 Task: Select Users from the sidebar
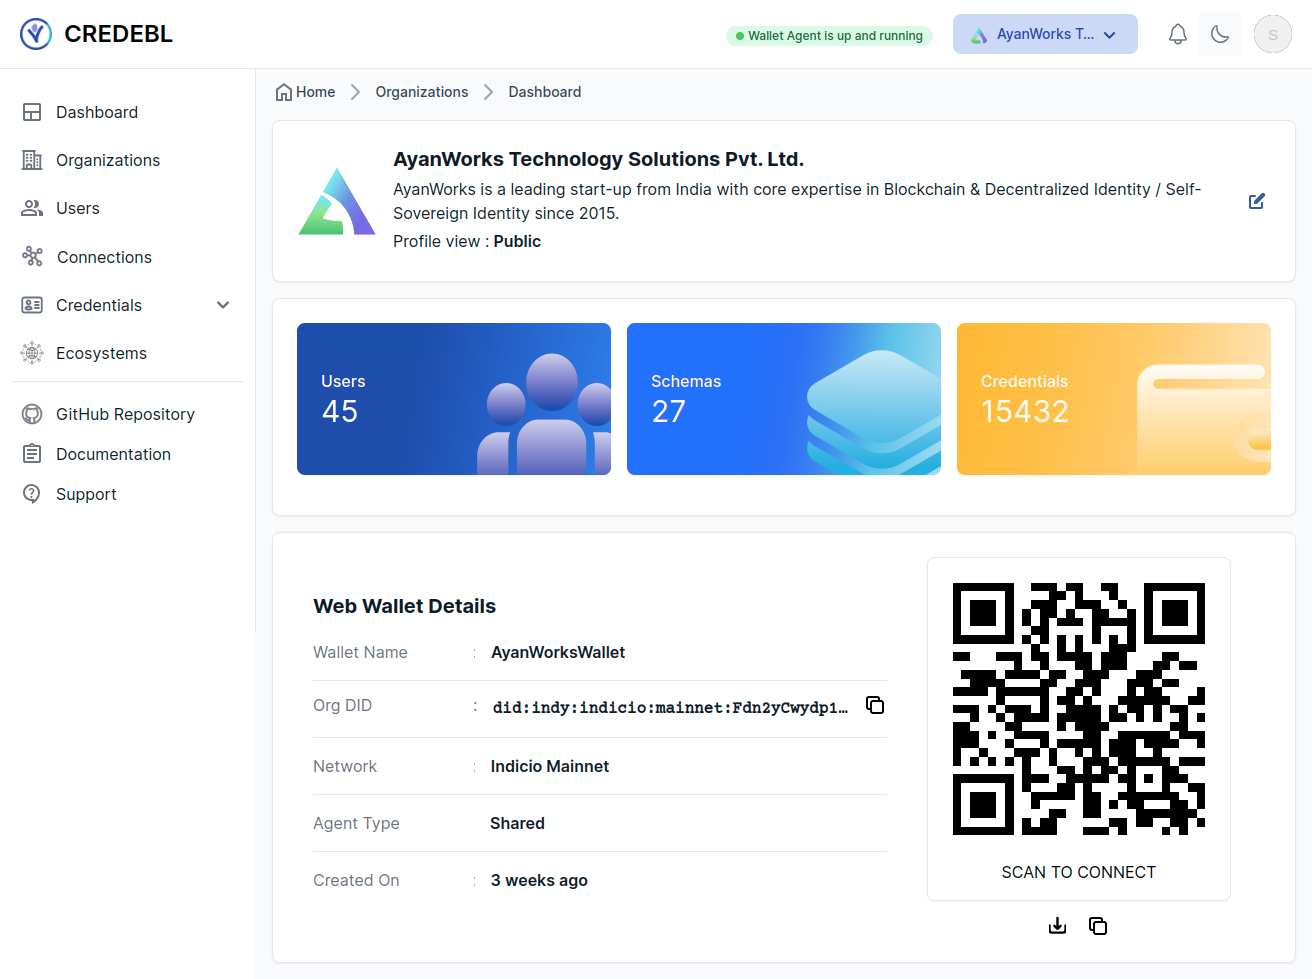click(x=77, y=208)
